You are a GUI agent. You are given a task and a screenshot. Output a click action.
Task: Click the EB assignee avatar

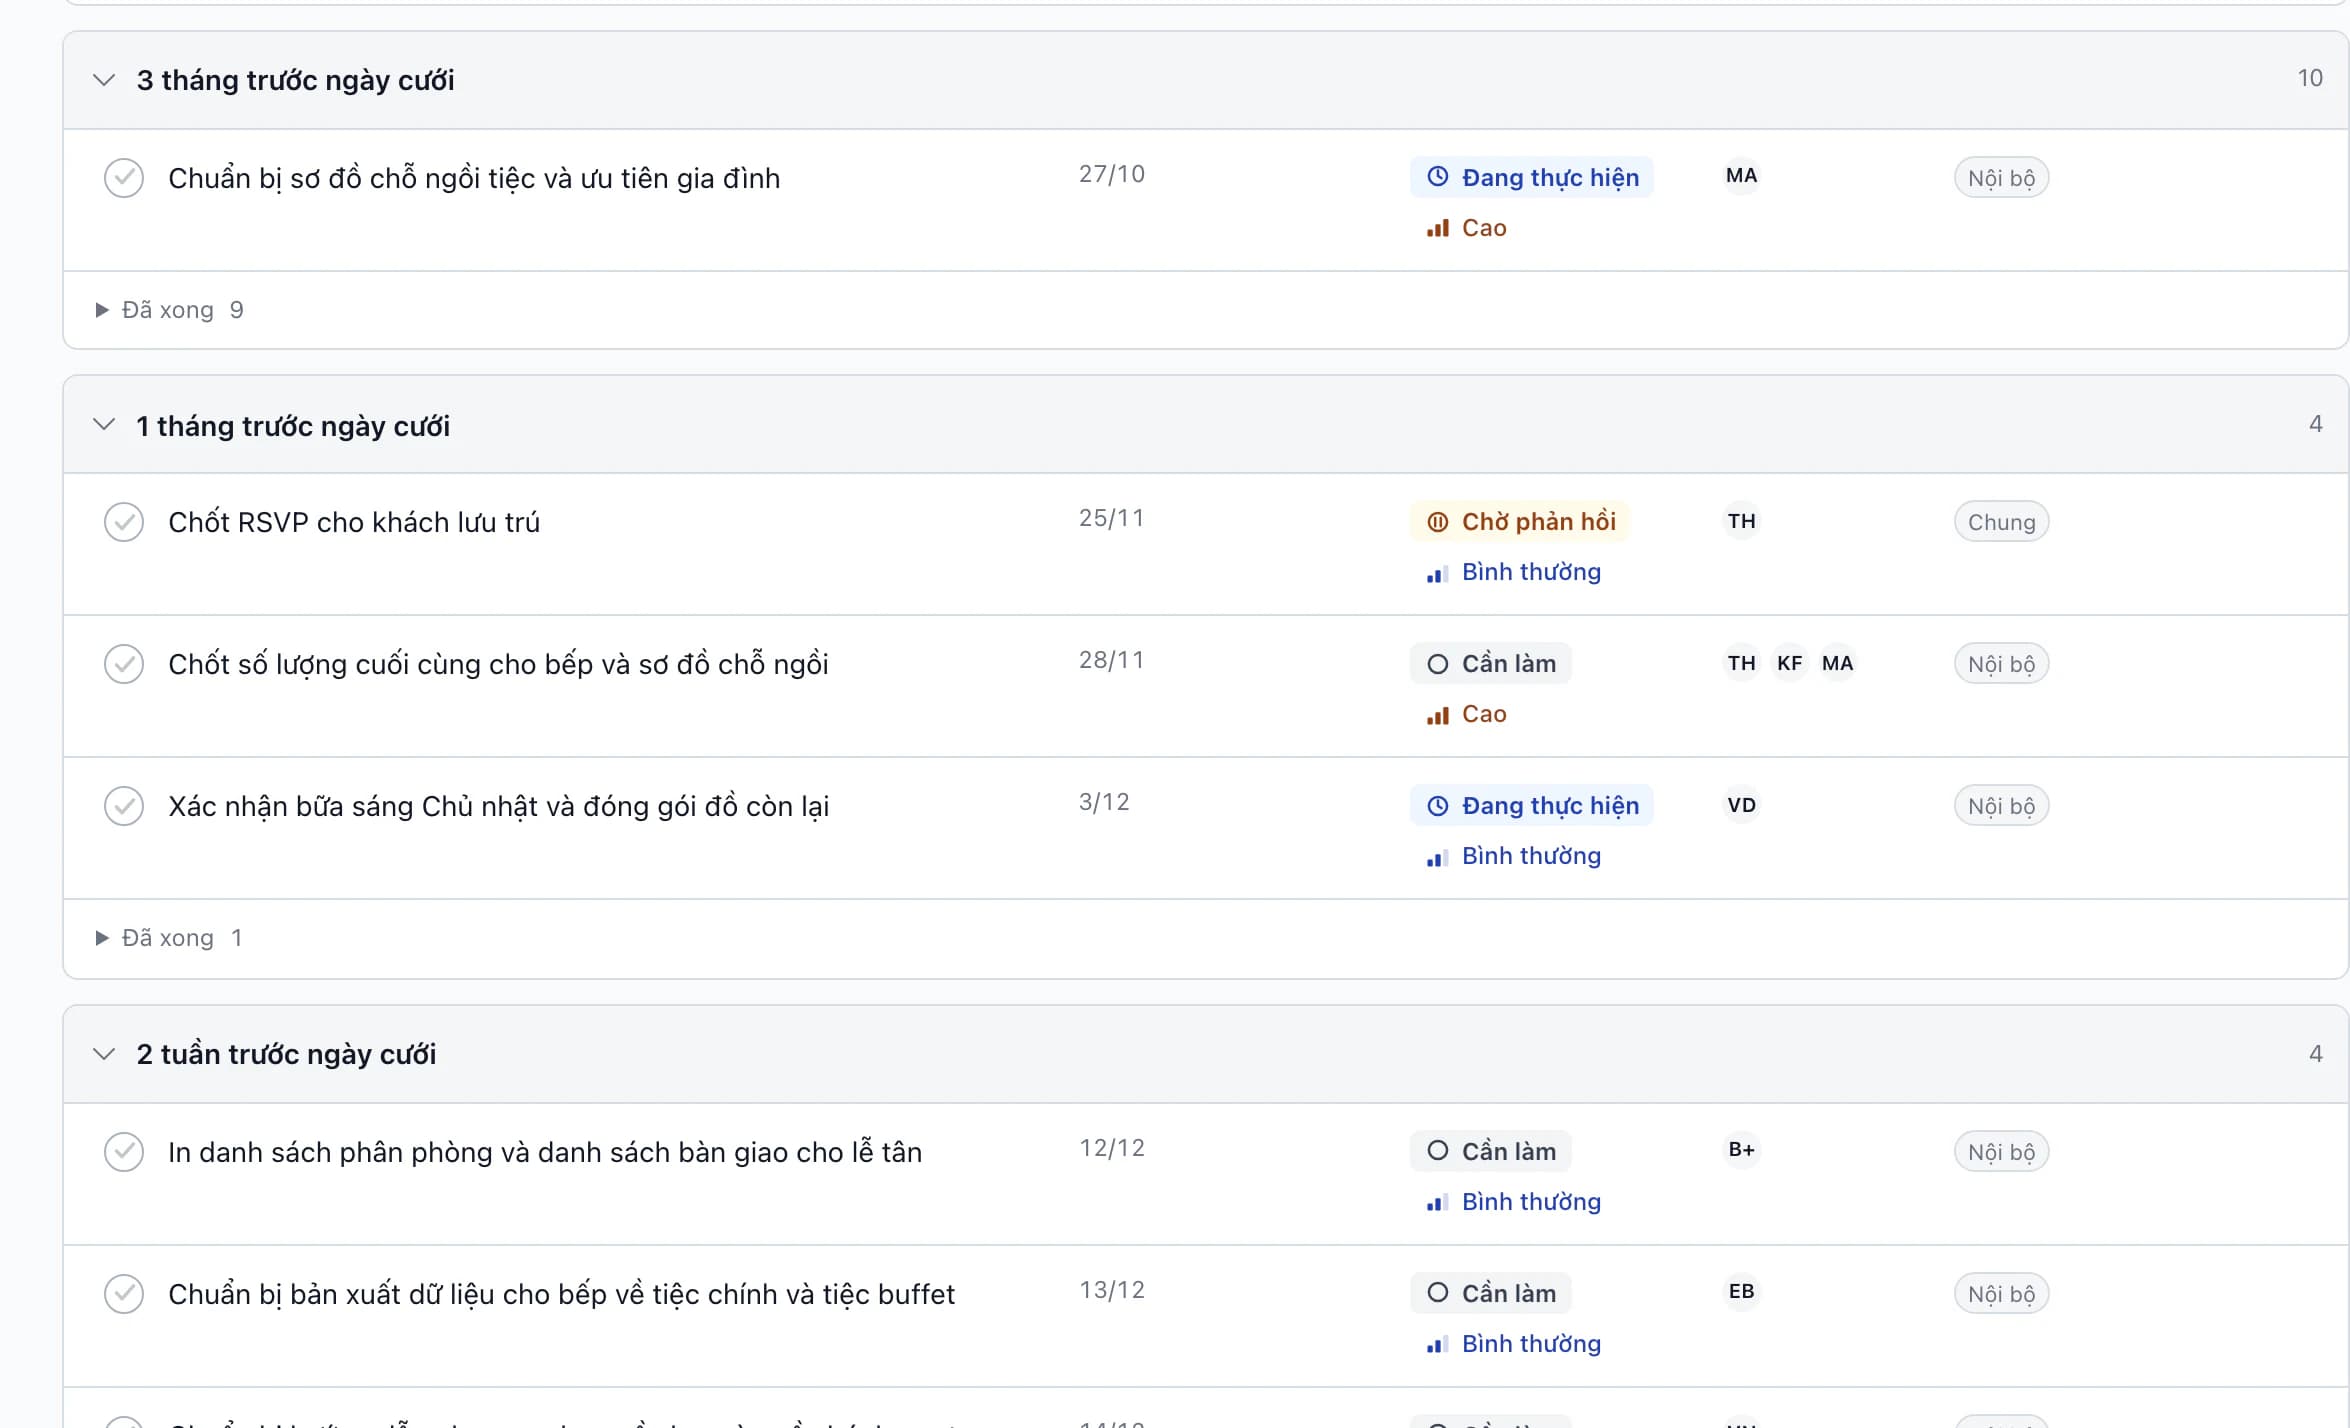point(1741,1292)
